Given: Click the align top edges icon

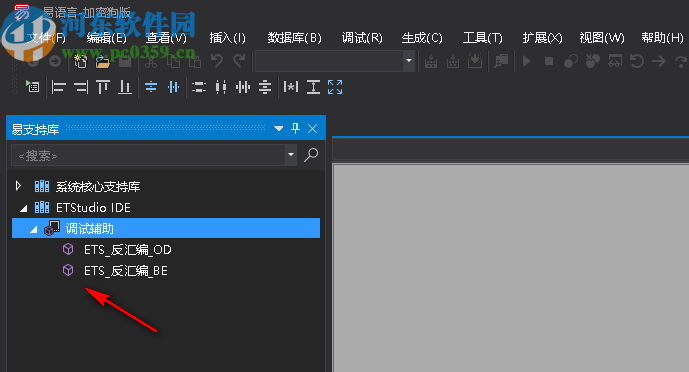Looking at the screenshot, I should [103, 87].
